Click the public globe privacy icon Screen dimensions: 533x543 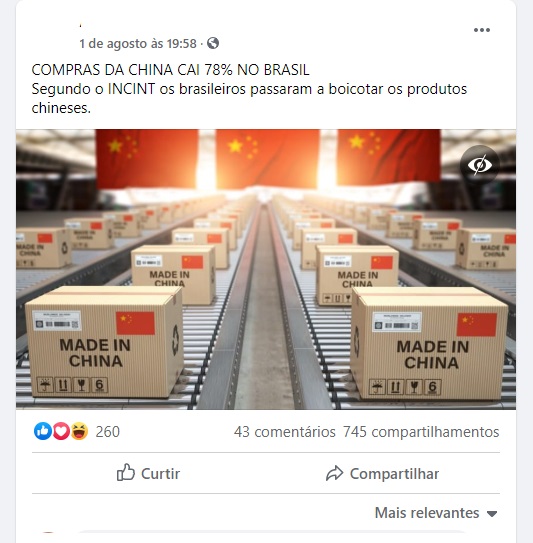[213, 43]
